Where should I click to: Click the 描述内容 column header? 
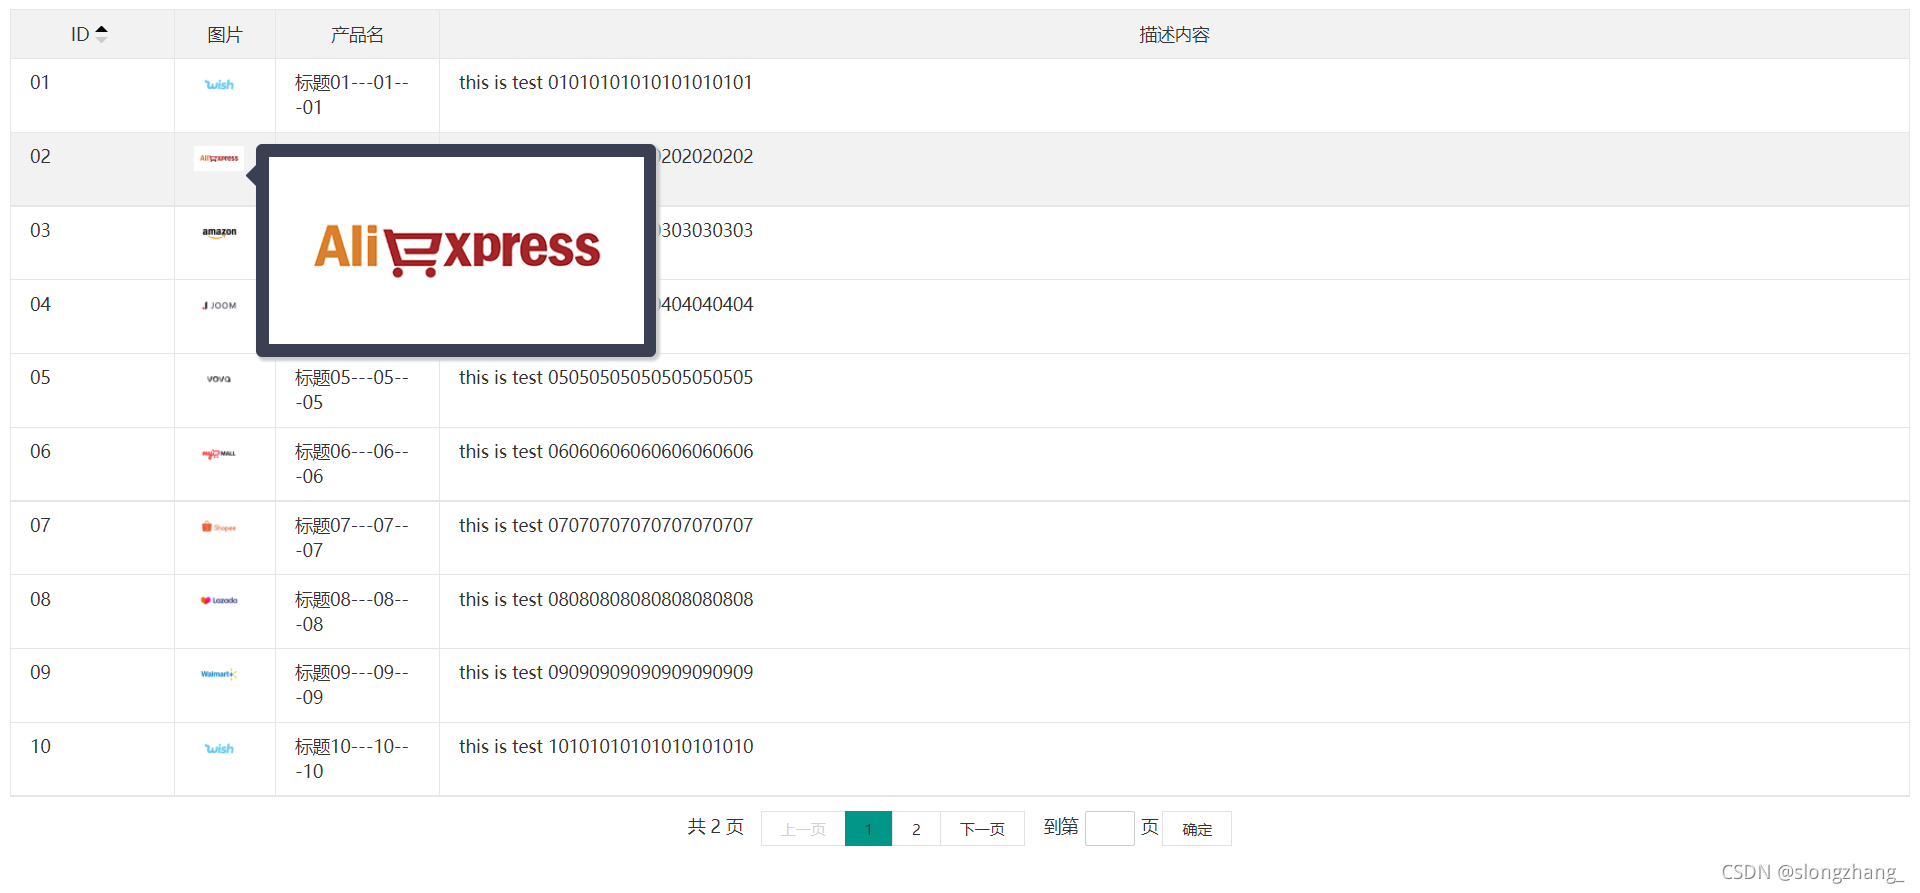click(x=1174, y=35)
